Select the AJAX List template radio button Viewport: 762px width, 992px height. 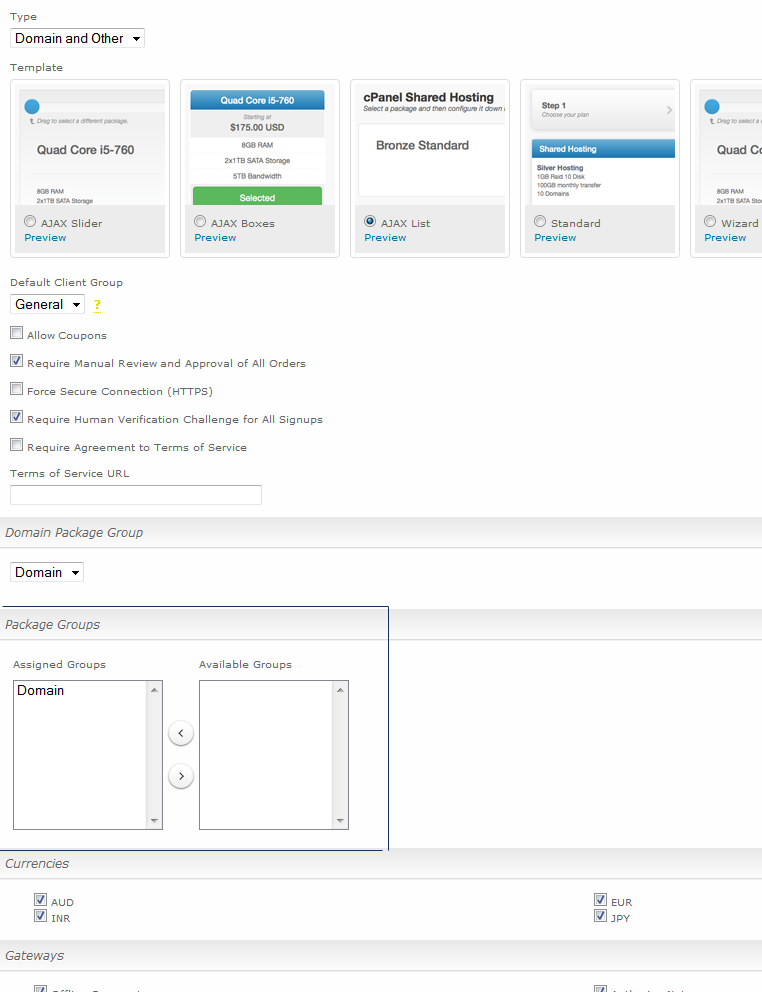370,221
